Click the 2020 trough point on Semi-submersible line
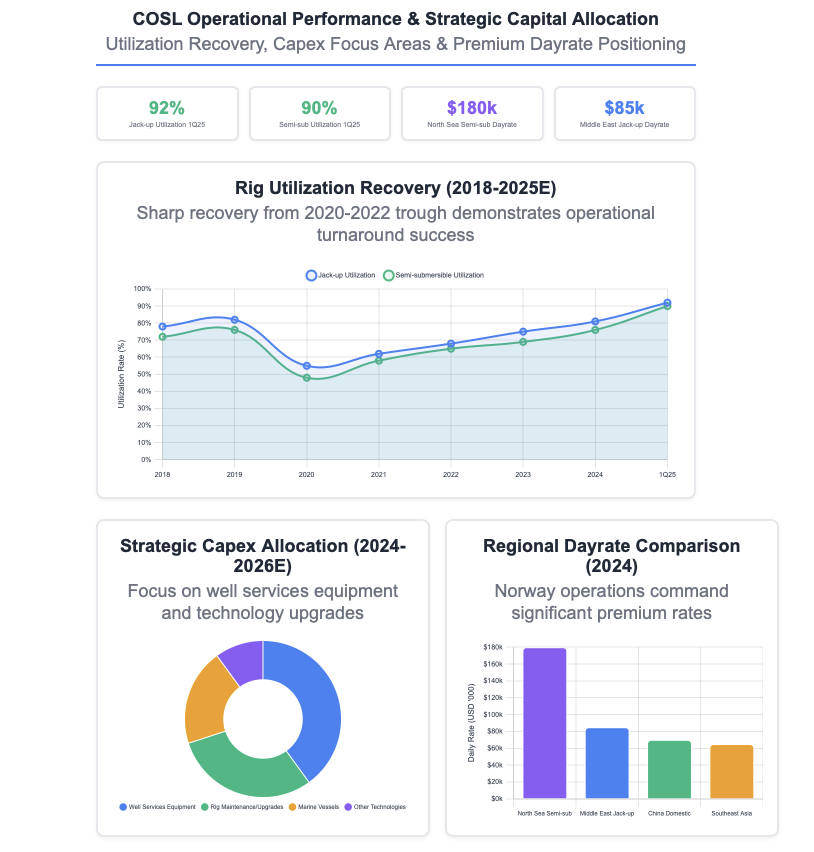 pos(307,378)
